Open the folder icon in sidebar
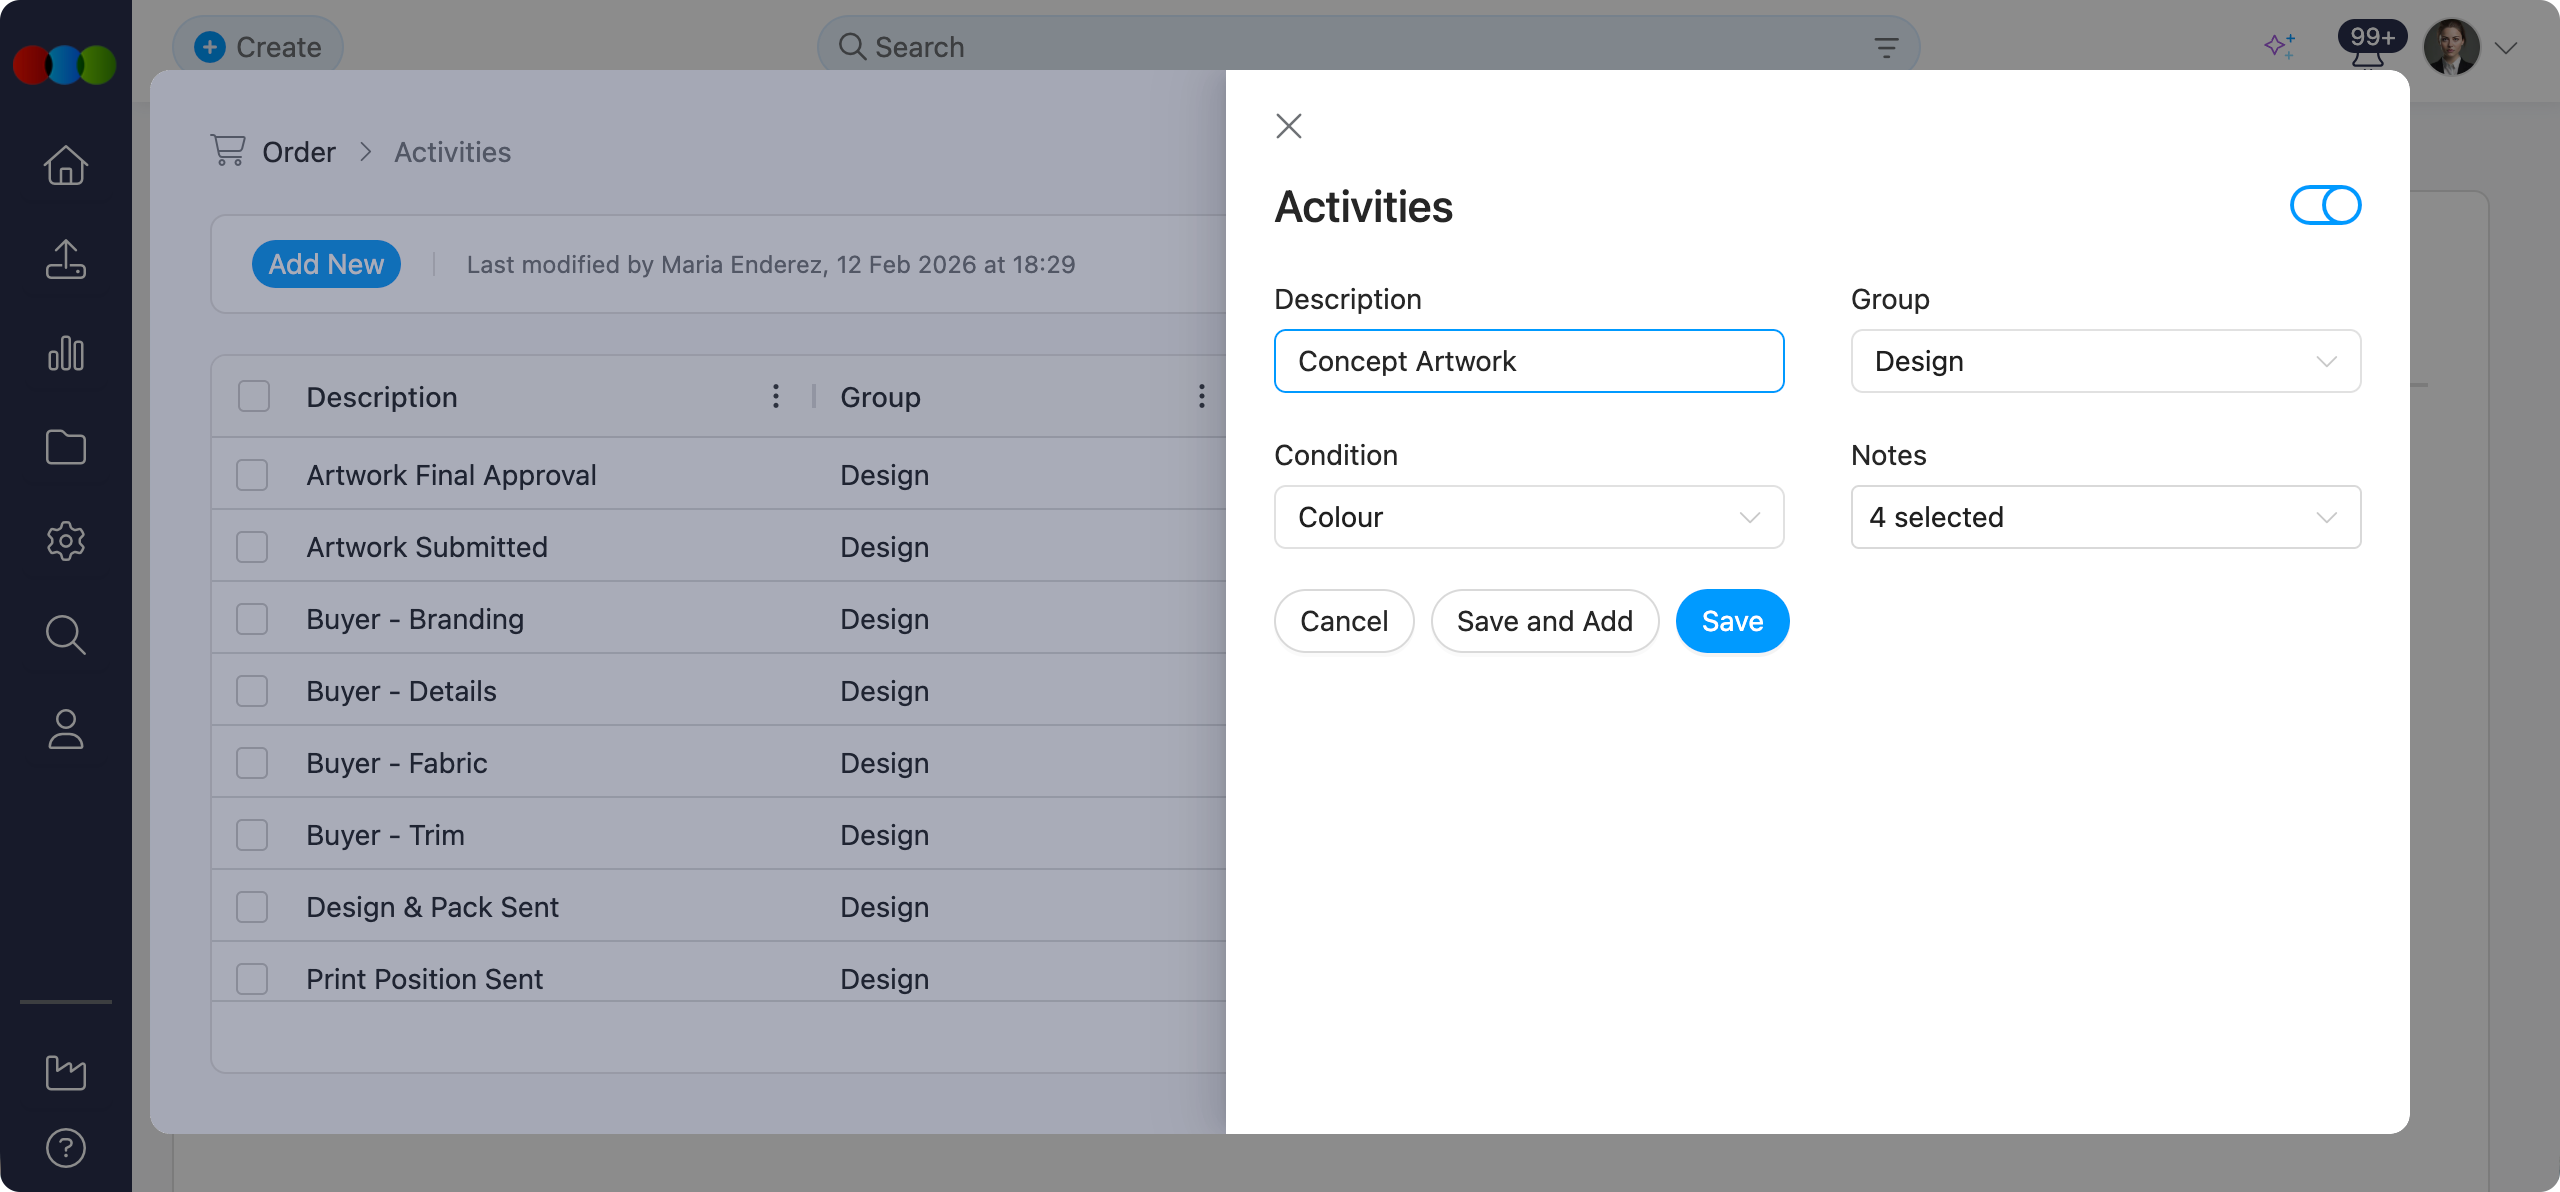Viewport: 2560px width, 1192px height. (x=65, y=447)
